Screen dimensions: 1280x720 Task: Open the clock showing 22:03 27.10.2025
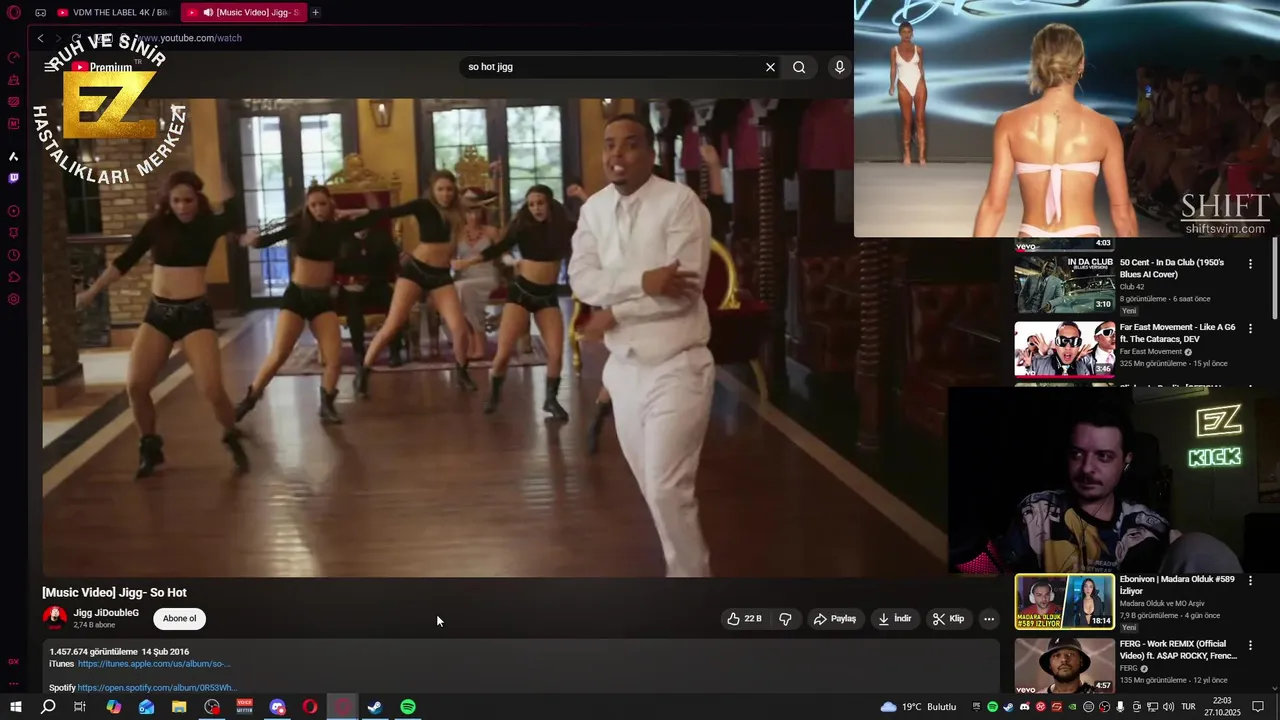(1222, 707)
